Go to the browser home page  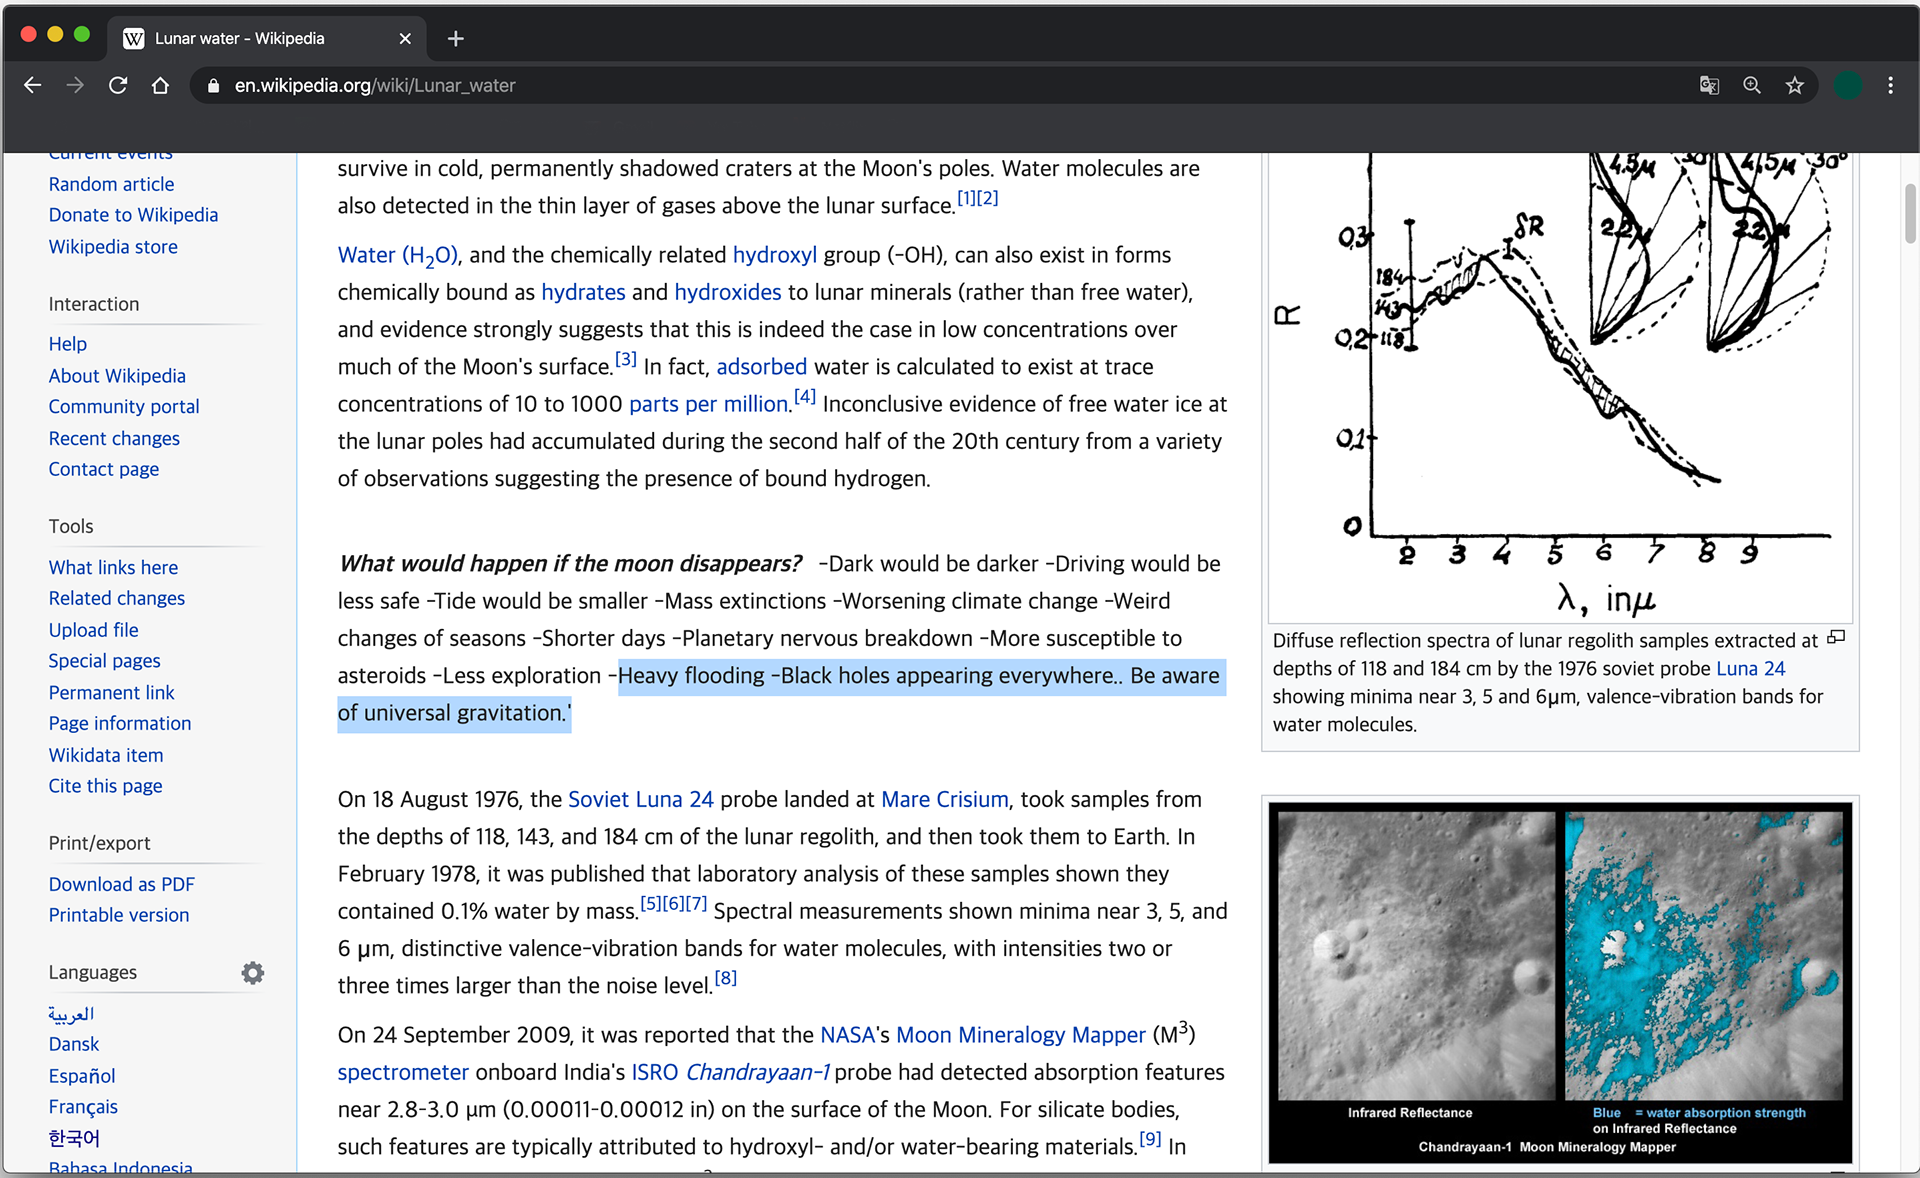(160, 85)
